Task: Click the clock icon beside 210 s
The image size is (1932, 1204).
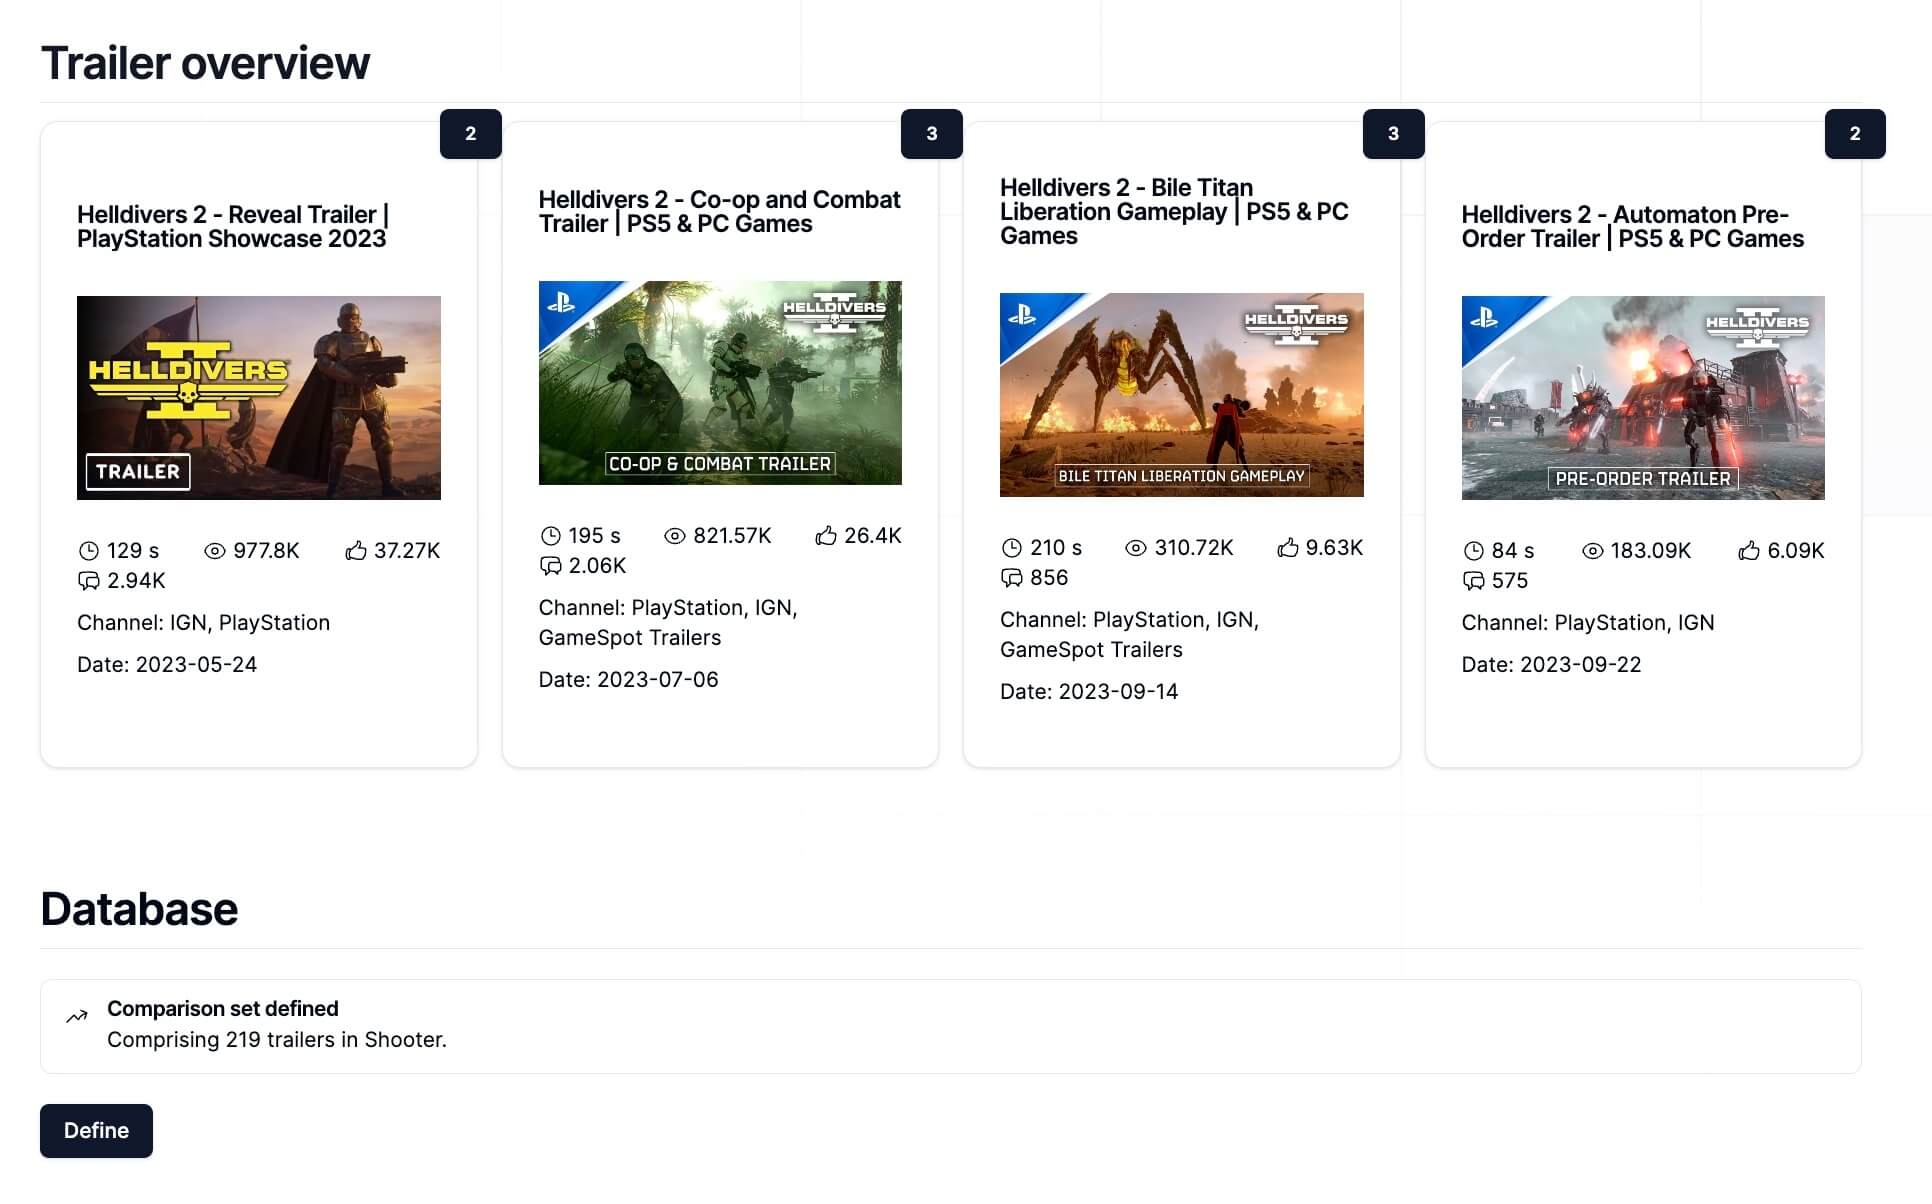Action: tap(1012, 548)
